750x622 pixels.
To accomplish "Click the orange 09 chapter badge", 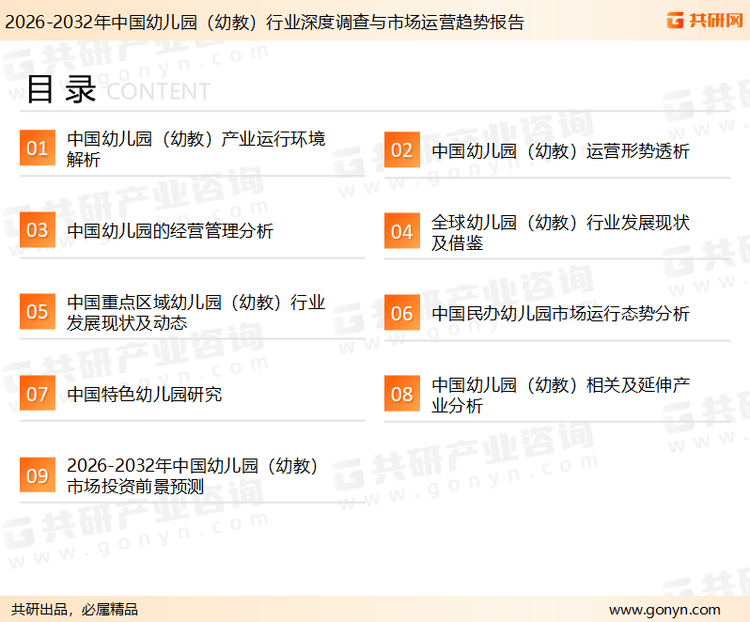I will [x=37, y=475].
